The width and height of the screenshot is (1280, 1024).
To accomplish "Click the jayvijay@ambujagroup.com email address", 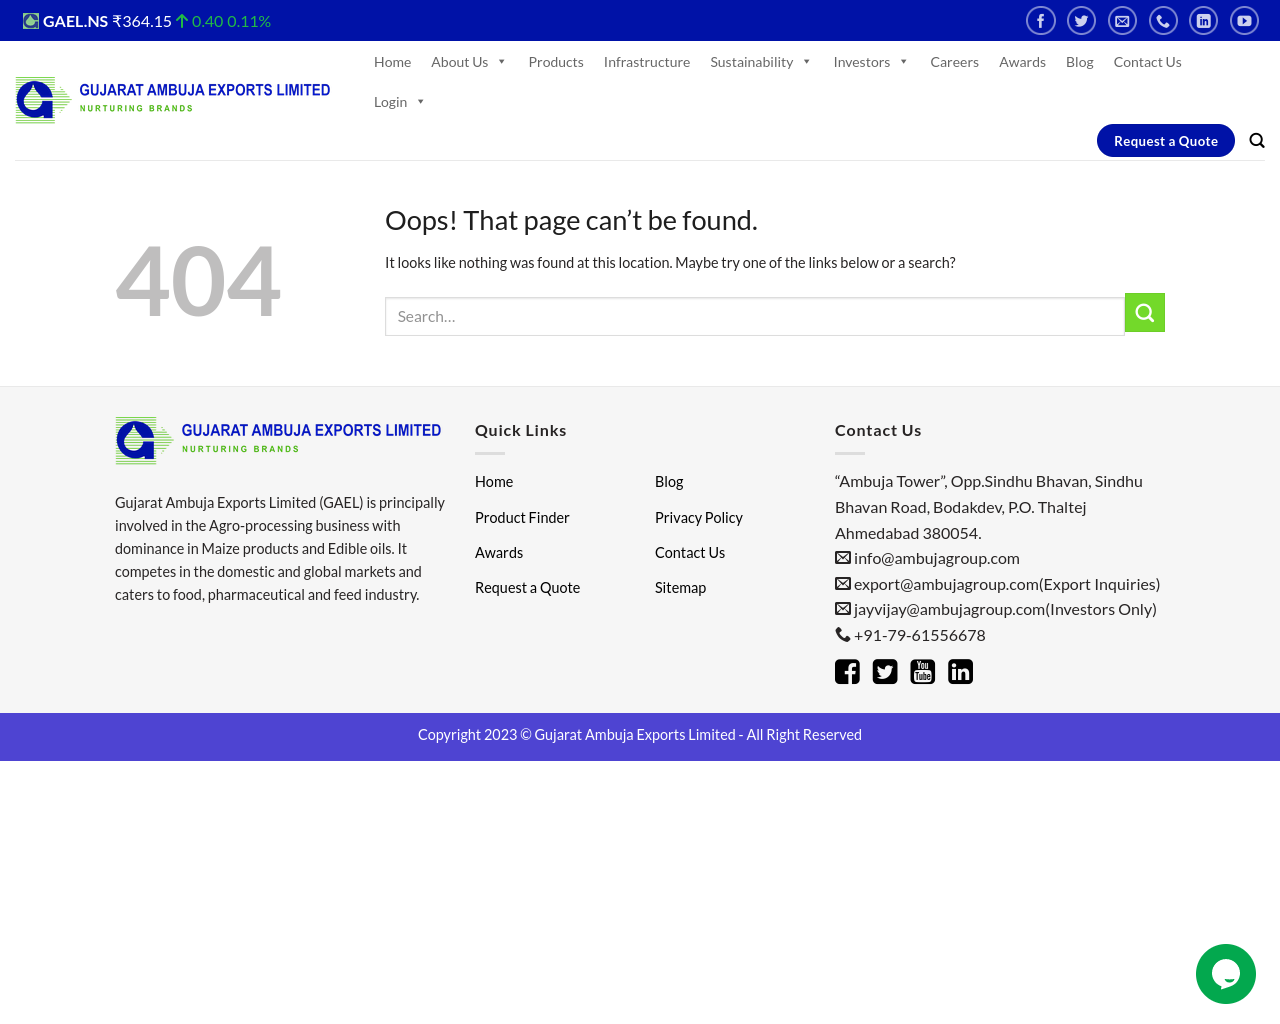I will [x=950, y=609].
